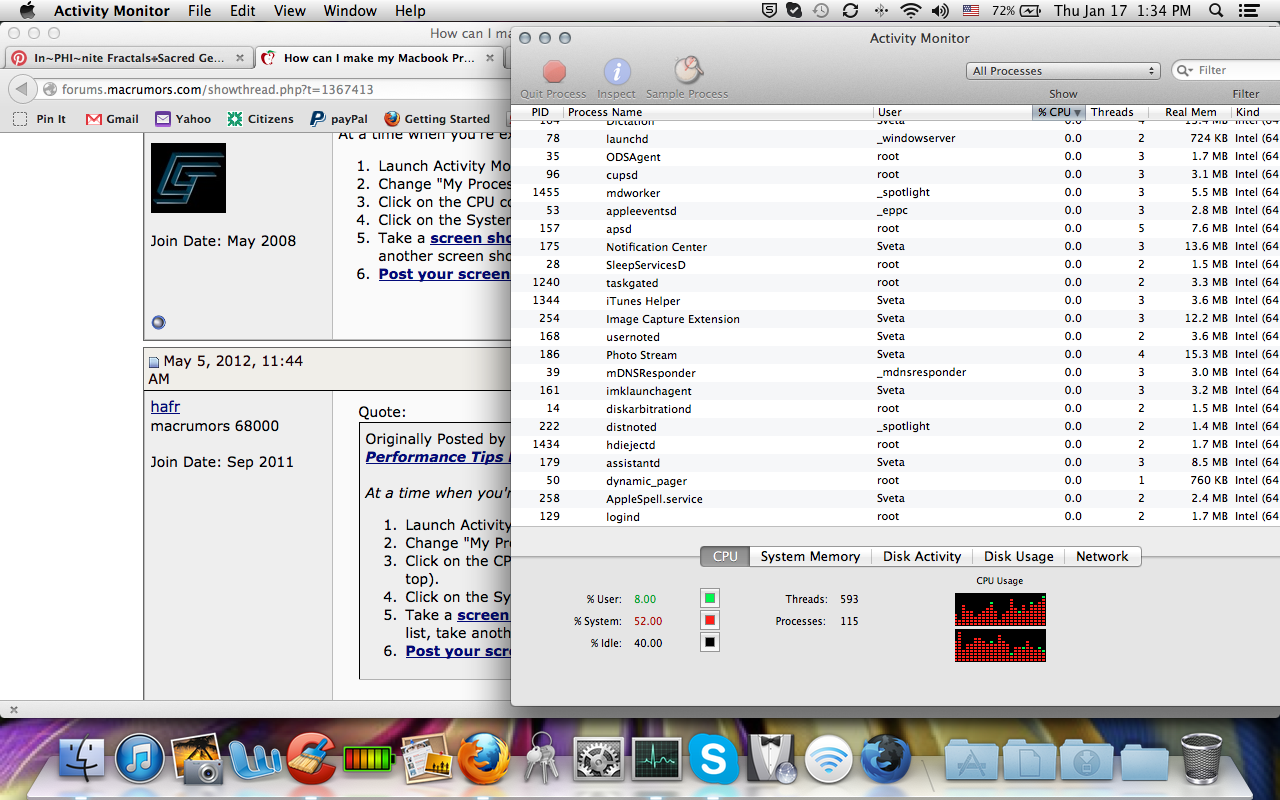Click the Inspect info icon
The height and width of the screenshot is (800, 1280).
[x=617, y=72]
